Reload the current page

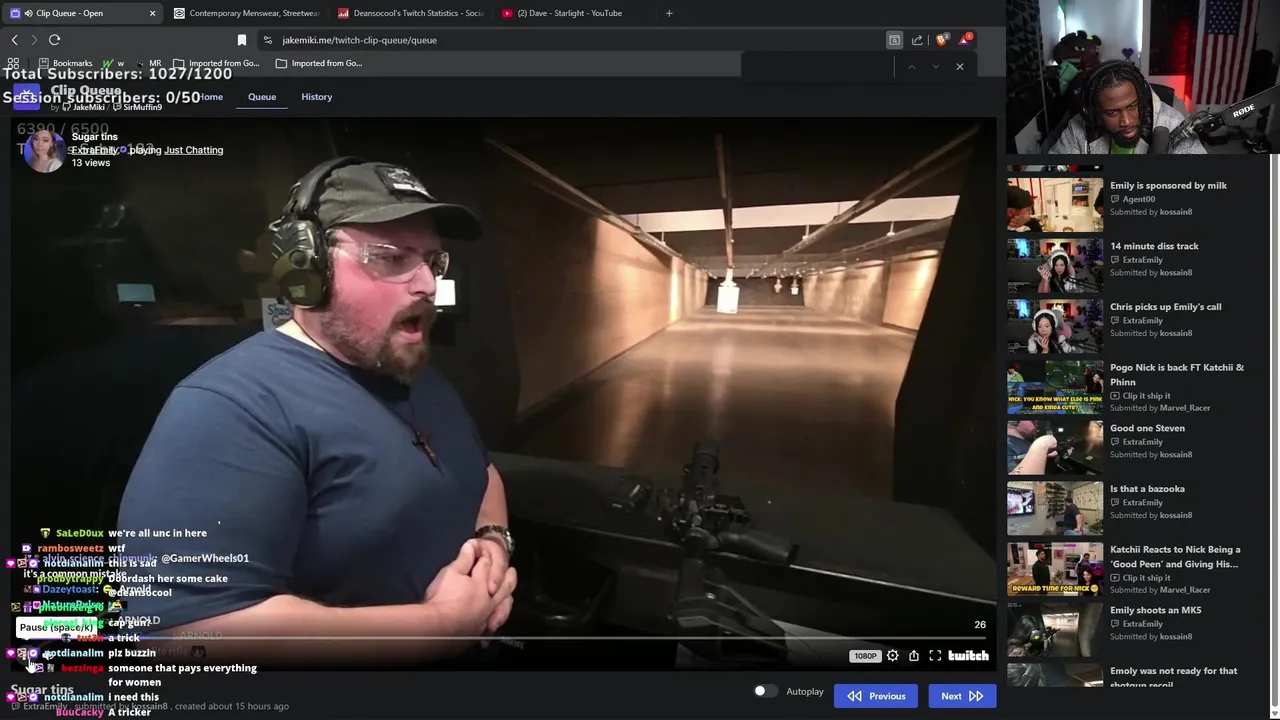[x=54, y=40]
